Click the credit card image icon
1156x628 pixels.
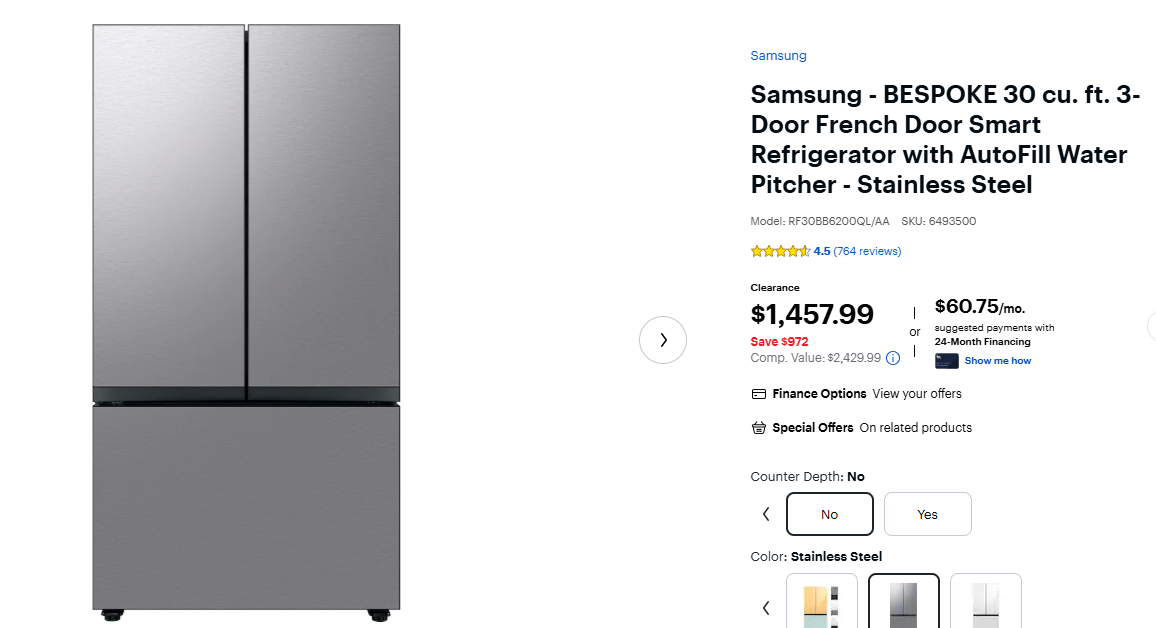pyautogui.click(x=946, y=361)
